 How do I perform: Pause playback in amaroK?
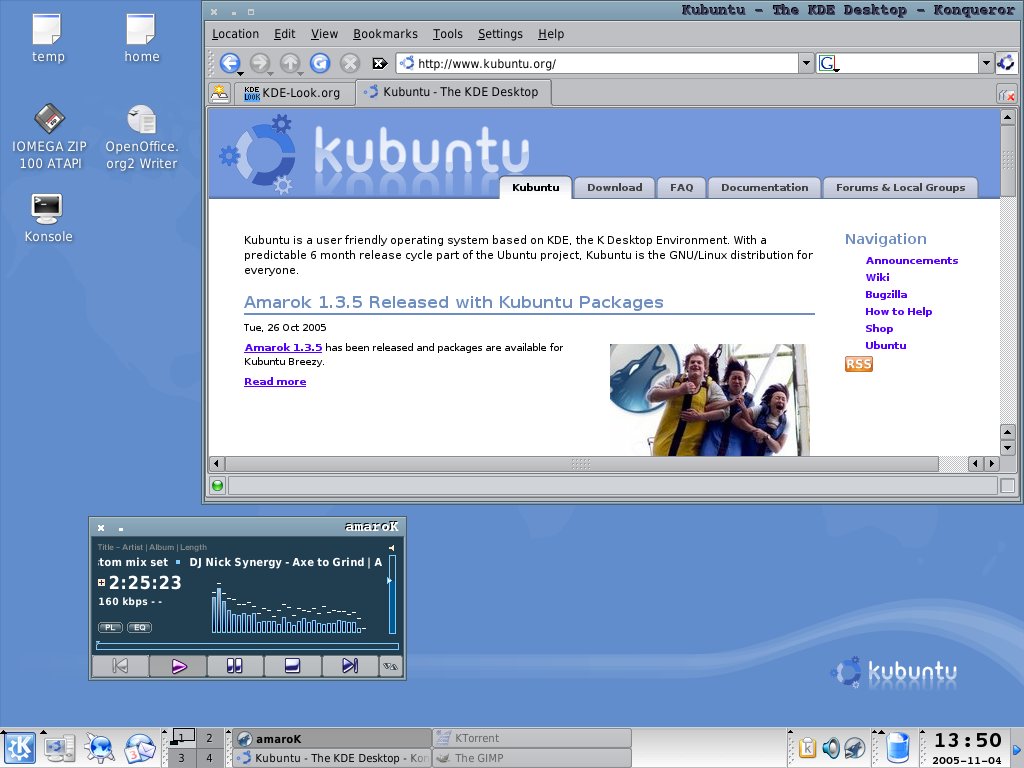[x=234, y=666]
